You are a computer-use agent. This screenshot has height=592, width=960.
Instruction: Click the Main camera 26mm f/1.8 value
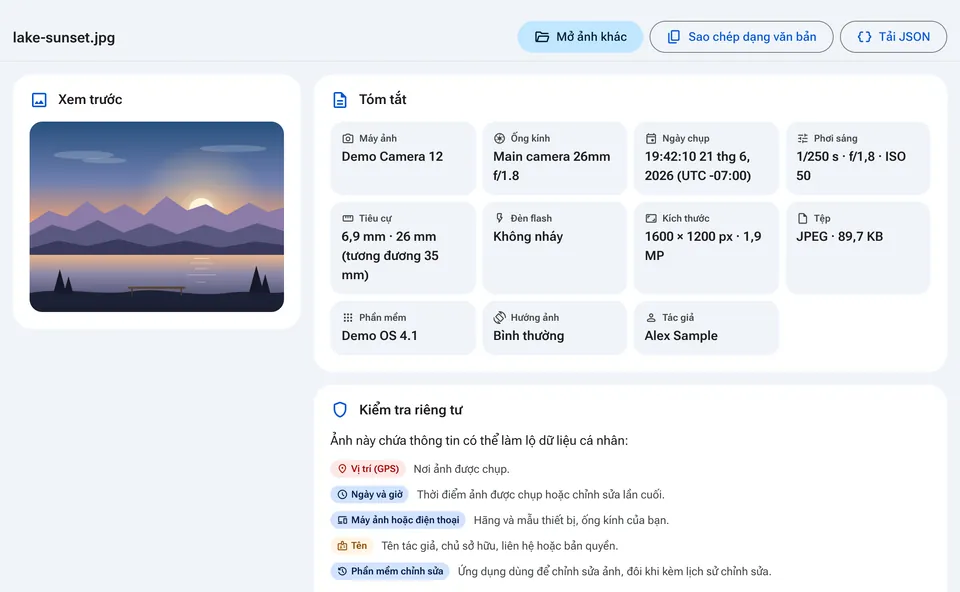552,166
